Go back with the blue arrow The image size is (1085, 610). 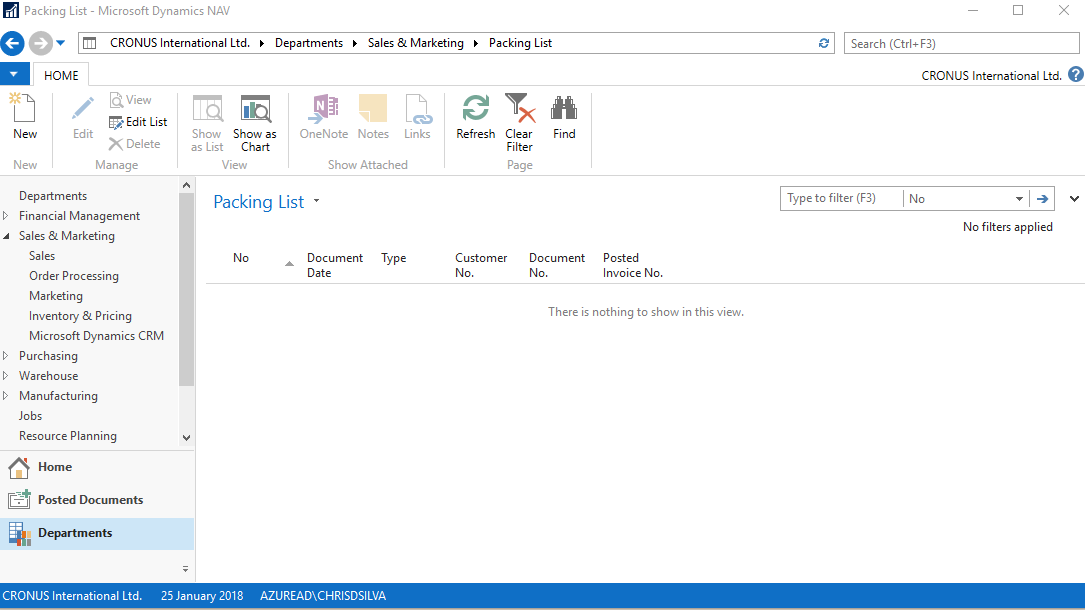12,43
